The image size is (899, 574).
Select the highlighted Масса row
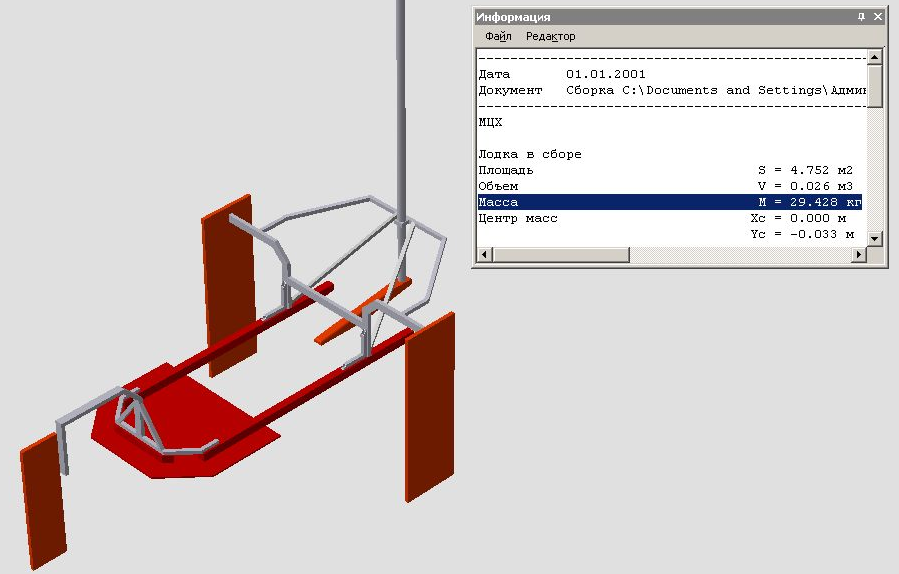(668, 202)
